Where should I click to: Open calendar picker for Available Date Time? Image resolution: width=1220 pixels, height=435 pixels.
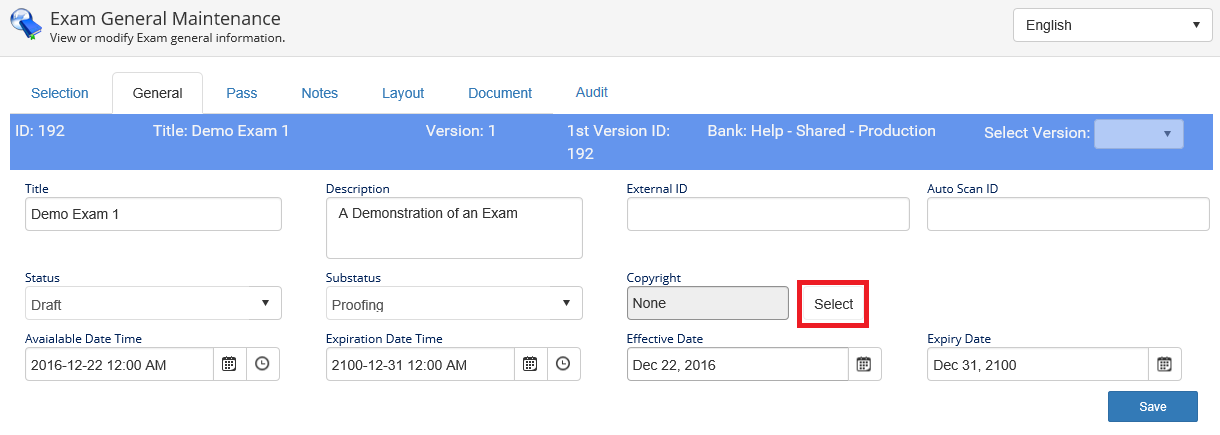[229, 364]
